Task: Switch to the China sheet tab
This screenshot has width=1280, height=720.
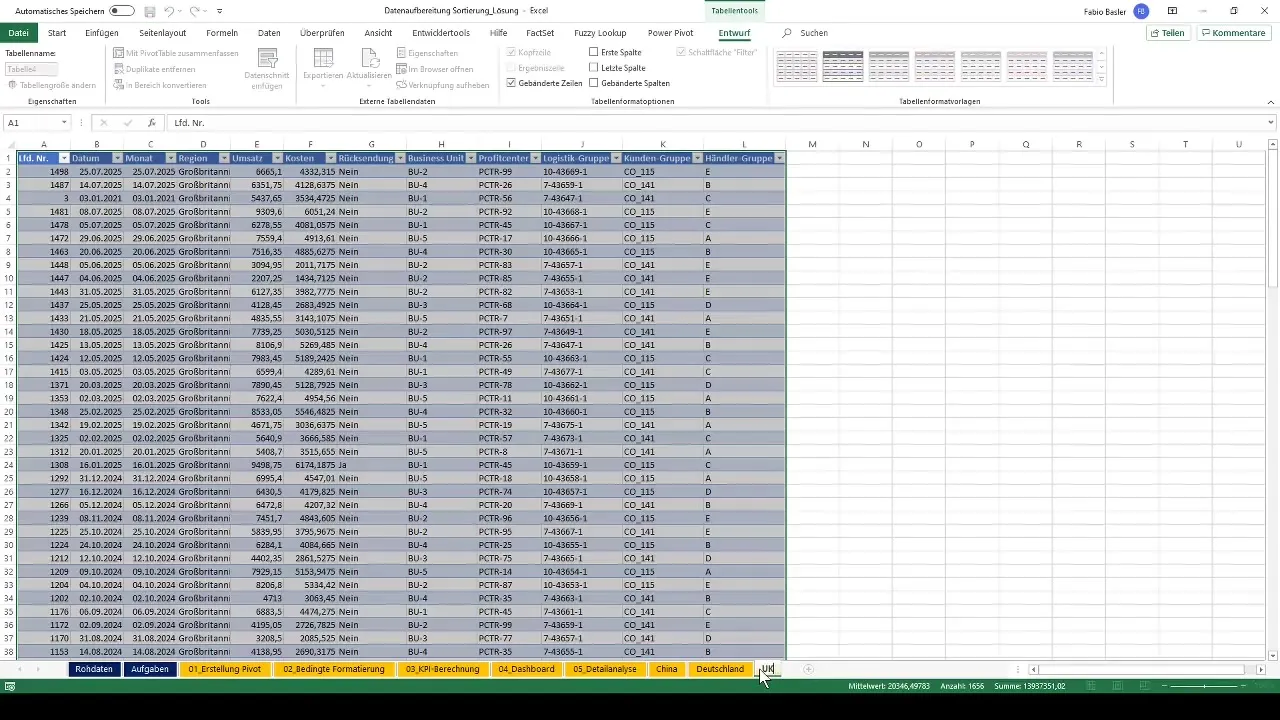Action: (667, 669)
